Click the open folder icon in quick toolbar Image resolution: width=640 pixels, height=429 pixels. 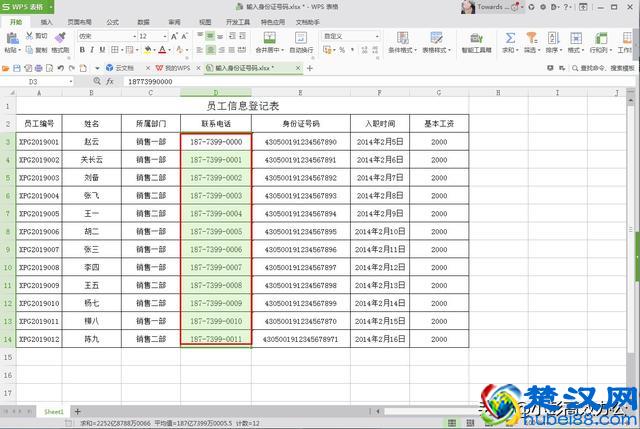point(6,68)
